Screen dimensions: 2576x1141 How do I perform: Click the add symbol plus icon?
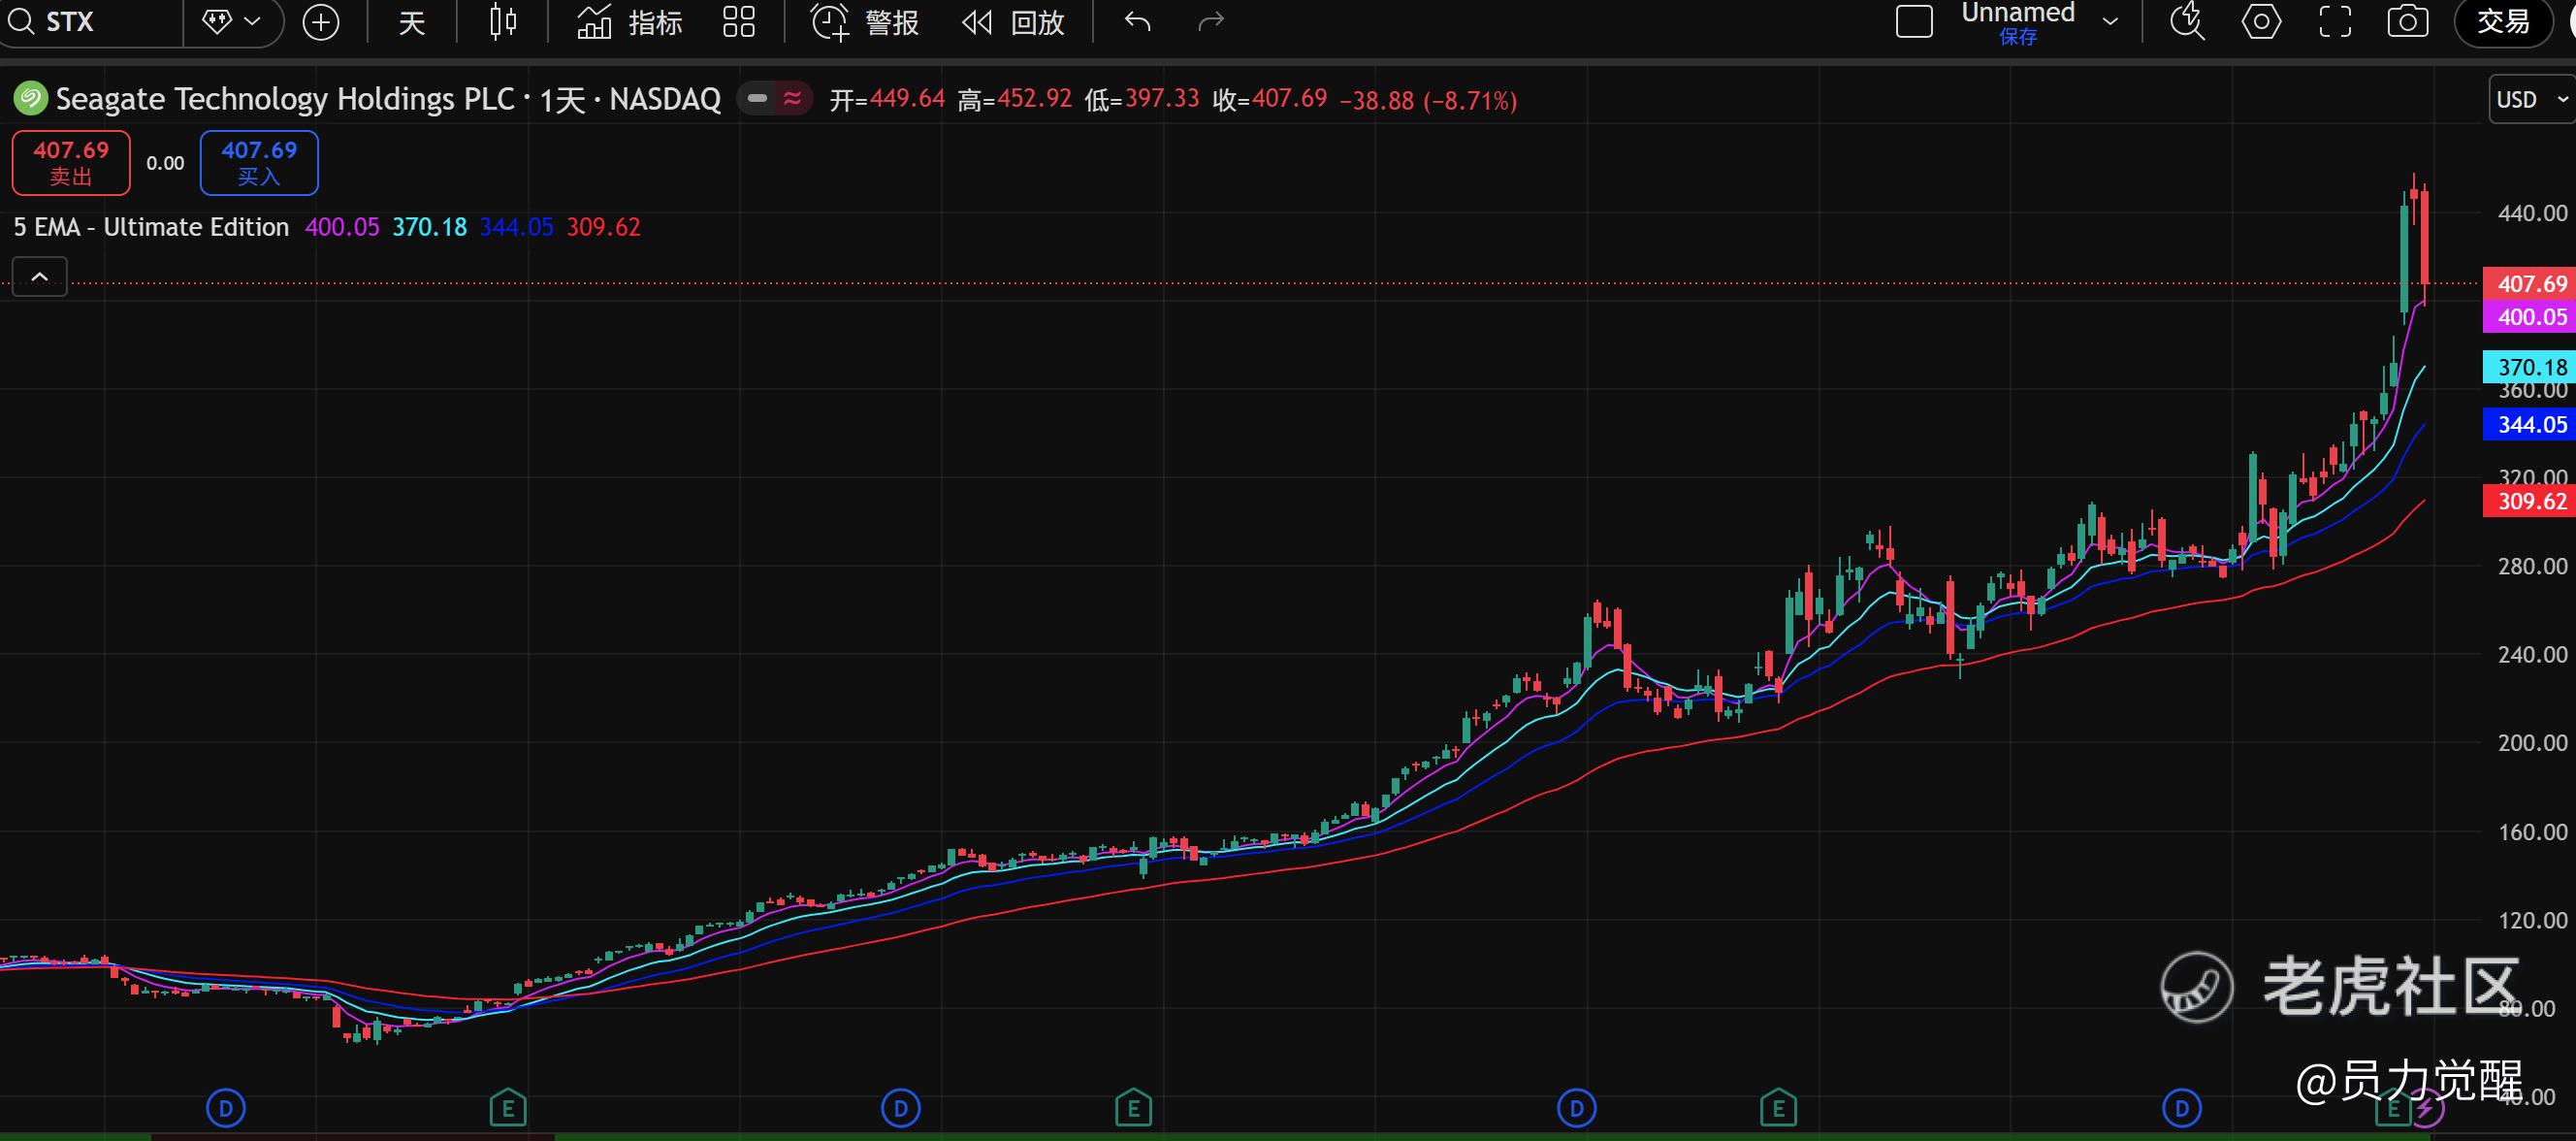click(321, 22)
